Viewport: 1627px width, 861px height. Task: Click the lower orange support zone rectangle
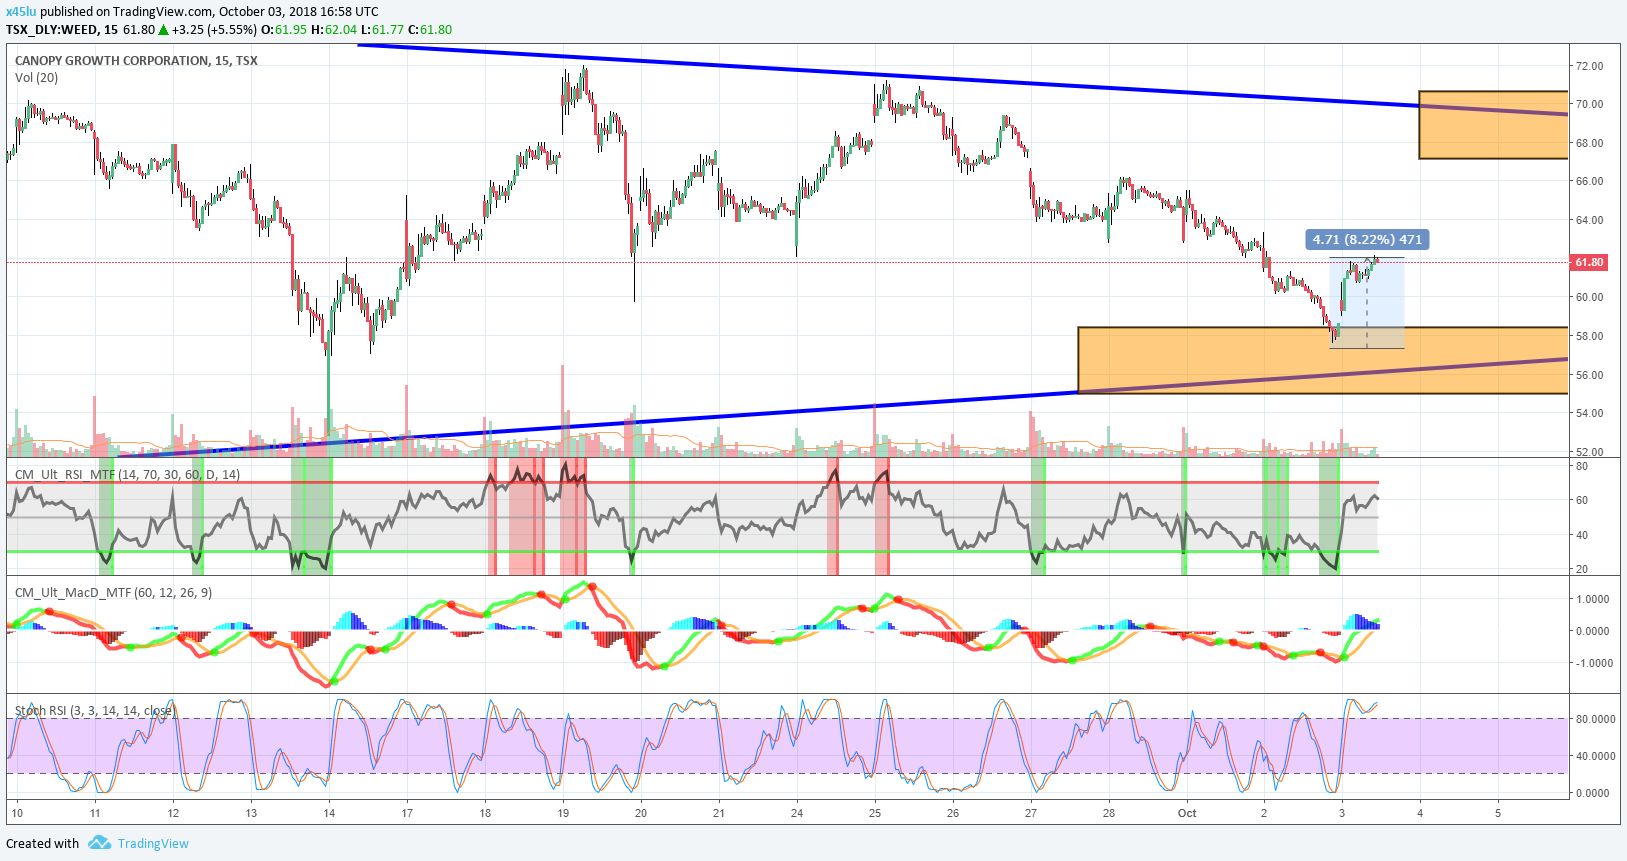(x=1322, y=360)
